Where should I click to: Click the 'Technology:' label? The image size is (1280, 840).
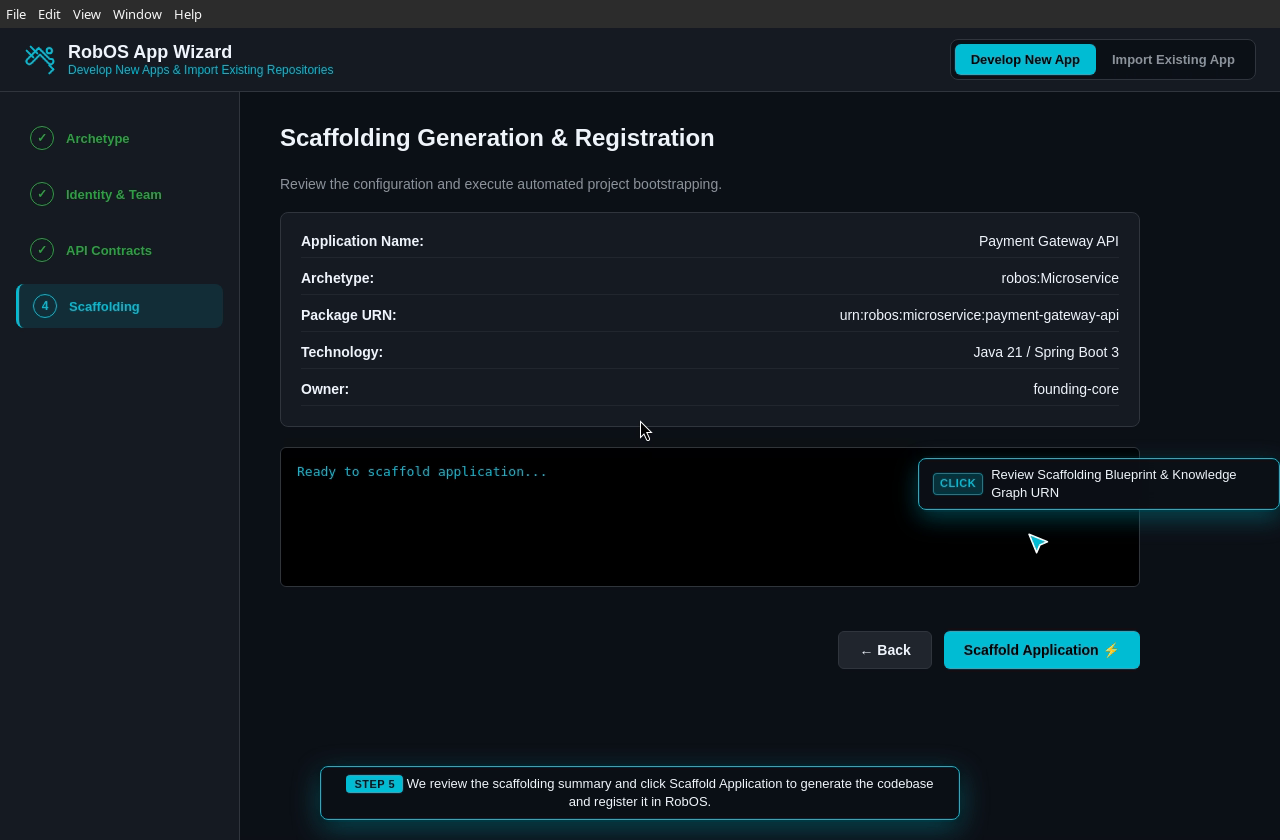coord(342,352)
